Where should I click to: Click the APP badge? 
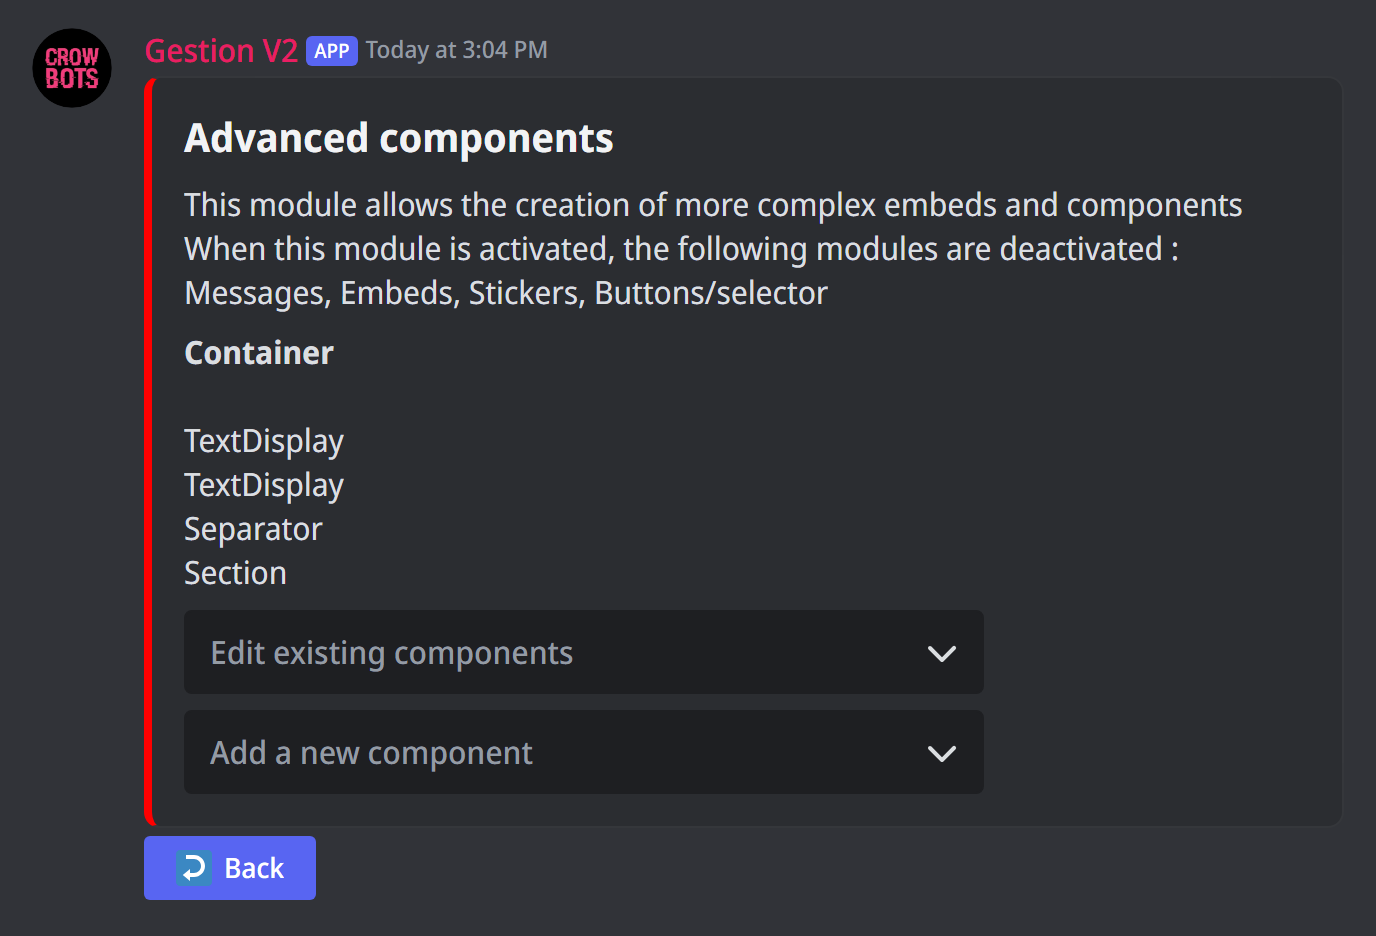coord(332,51)
